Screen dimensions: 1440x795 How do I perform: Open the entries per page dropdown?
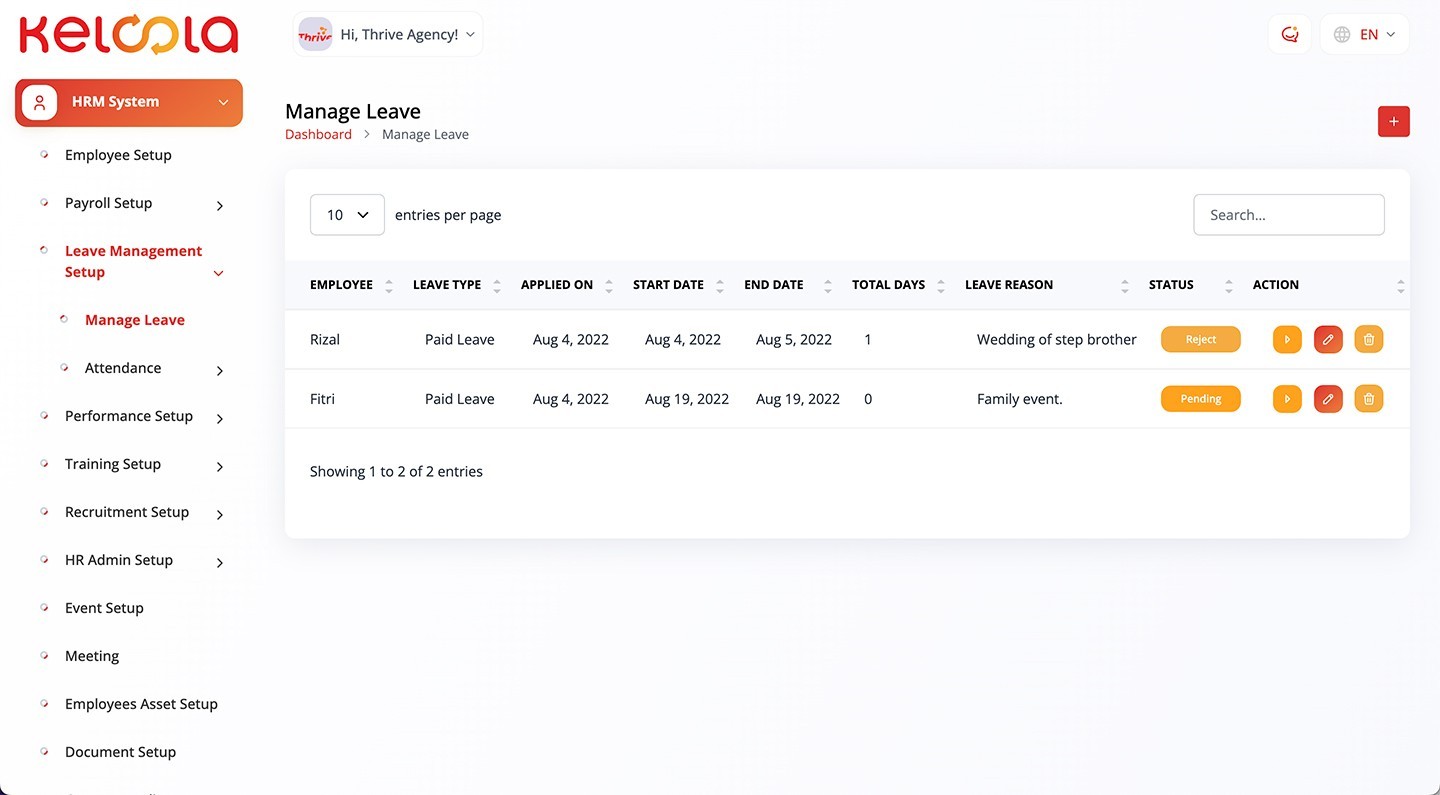347,215
